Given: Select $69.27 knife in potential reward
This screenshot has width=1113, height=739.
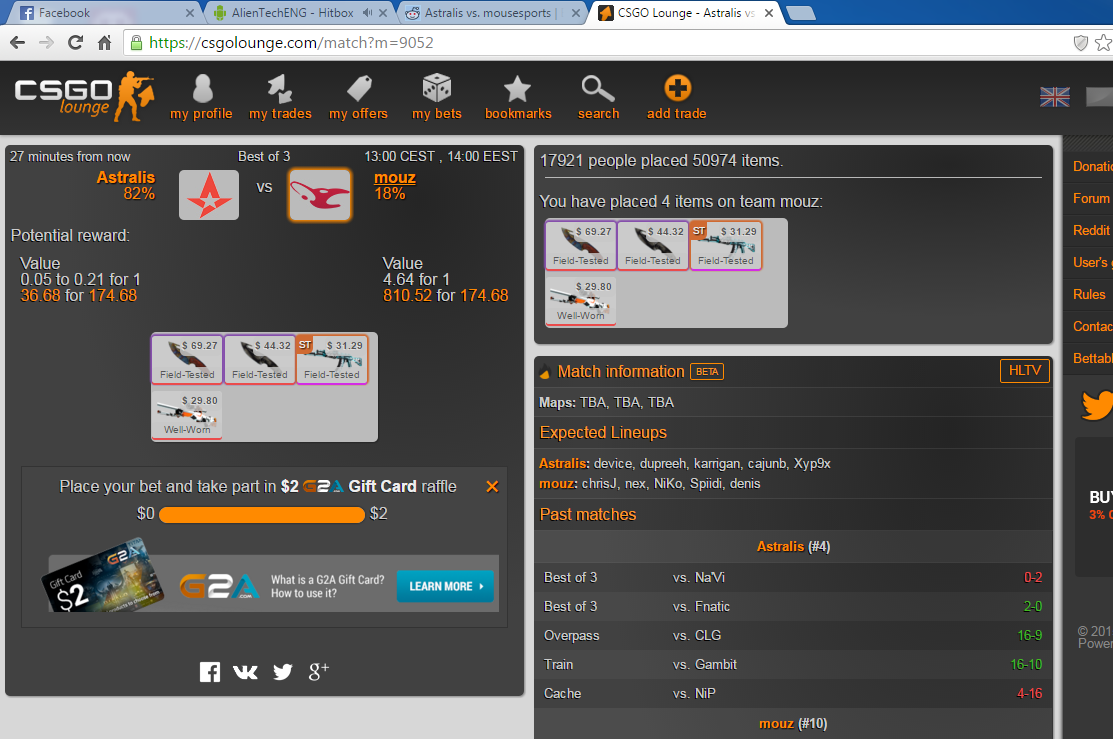Looking at the screenshot, I should pyautogui.click(x=187, y=359).
